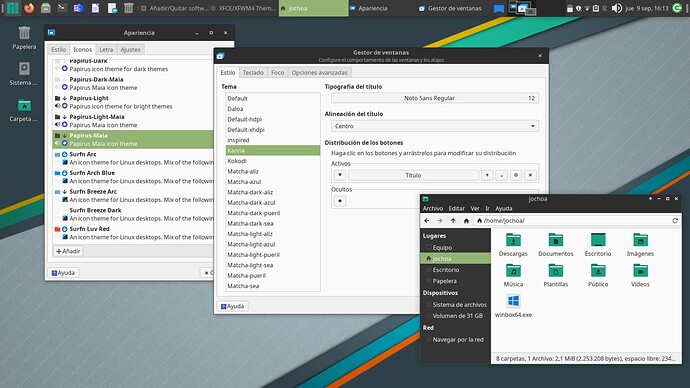Select the Surfn Luv Red icon theme
The width and height of the screenshot is (690, 388).
tap(133, 233)
